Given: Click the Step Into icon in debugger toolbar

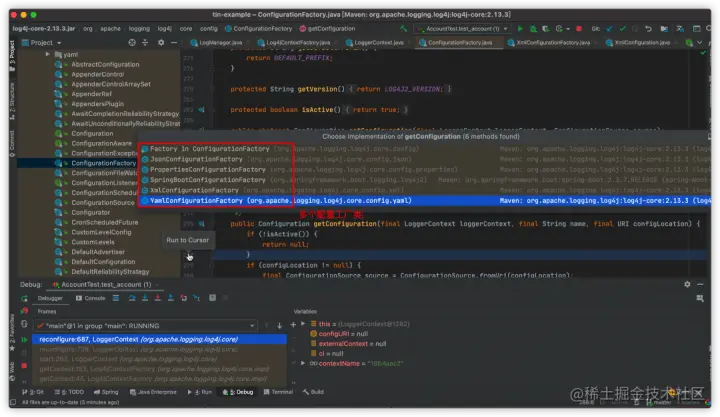Looking at the screenshot, I should 145,298.
